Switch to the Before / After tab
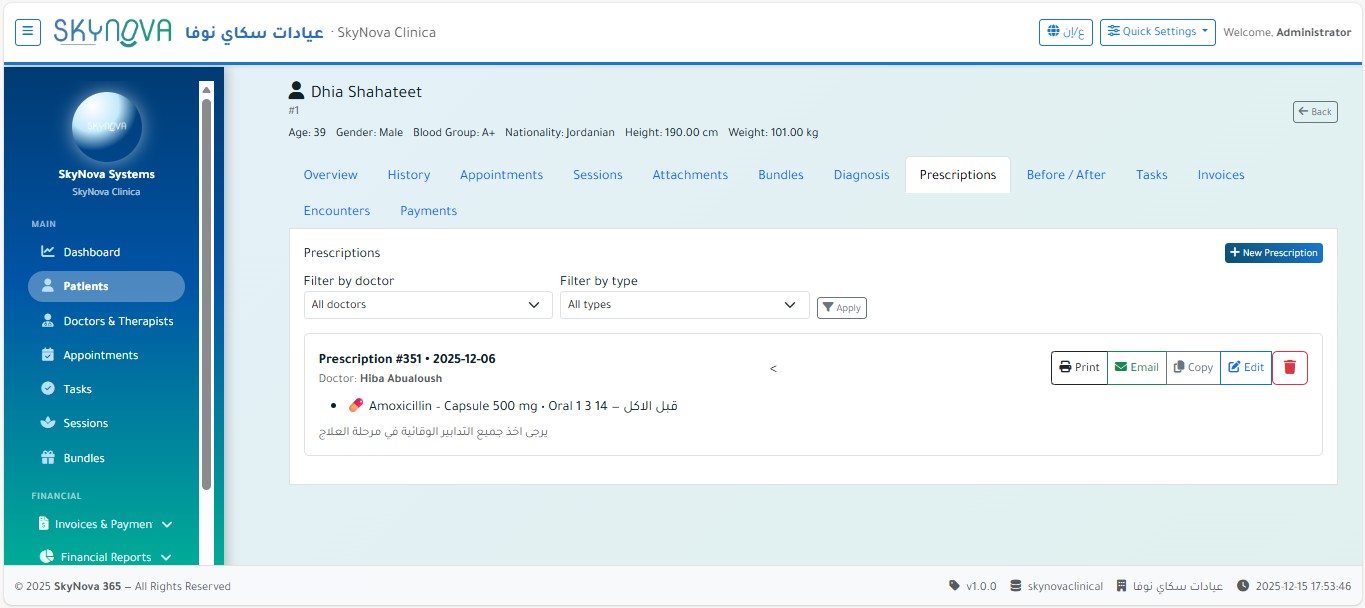The height and width of the screenshot is (608, 1365). 1066,175
